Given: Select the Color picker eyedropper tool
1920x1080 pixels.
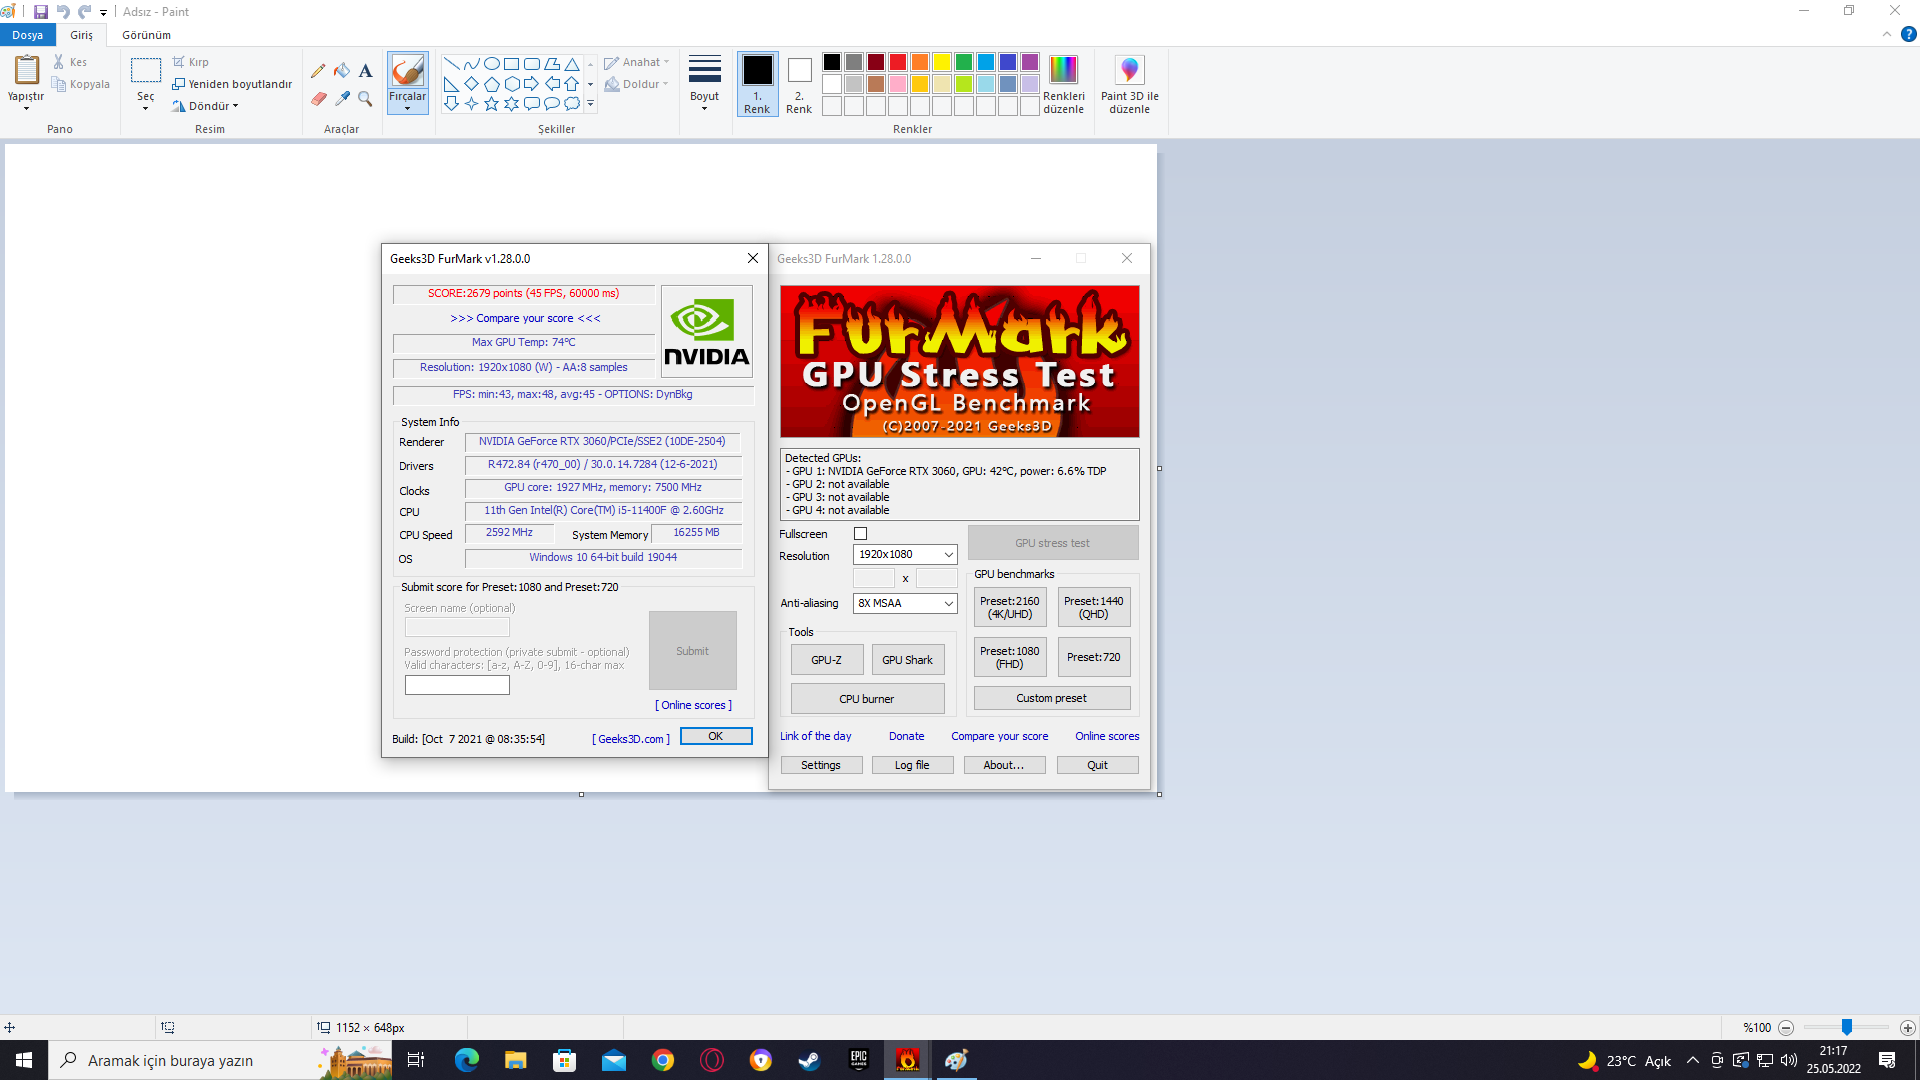Looking at the screenshot, I should point(342,99).
